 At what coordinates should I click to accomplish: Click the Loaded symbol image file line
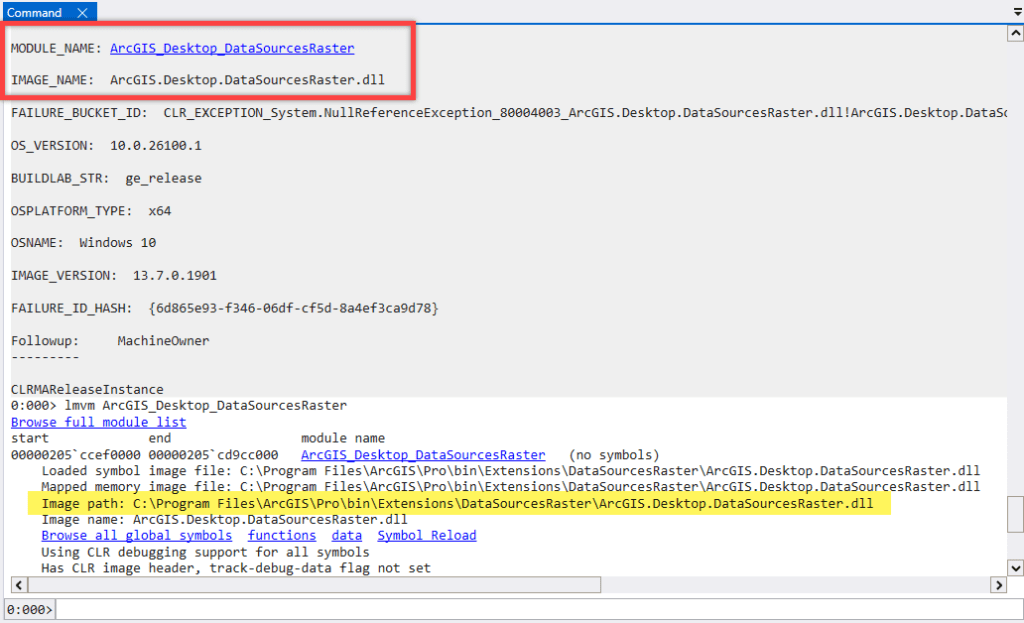click(511, 471)
